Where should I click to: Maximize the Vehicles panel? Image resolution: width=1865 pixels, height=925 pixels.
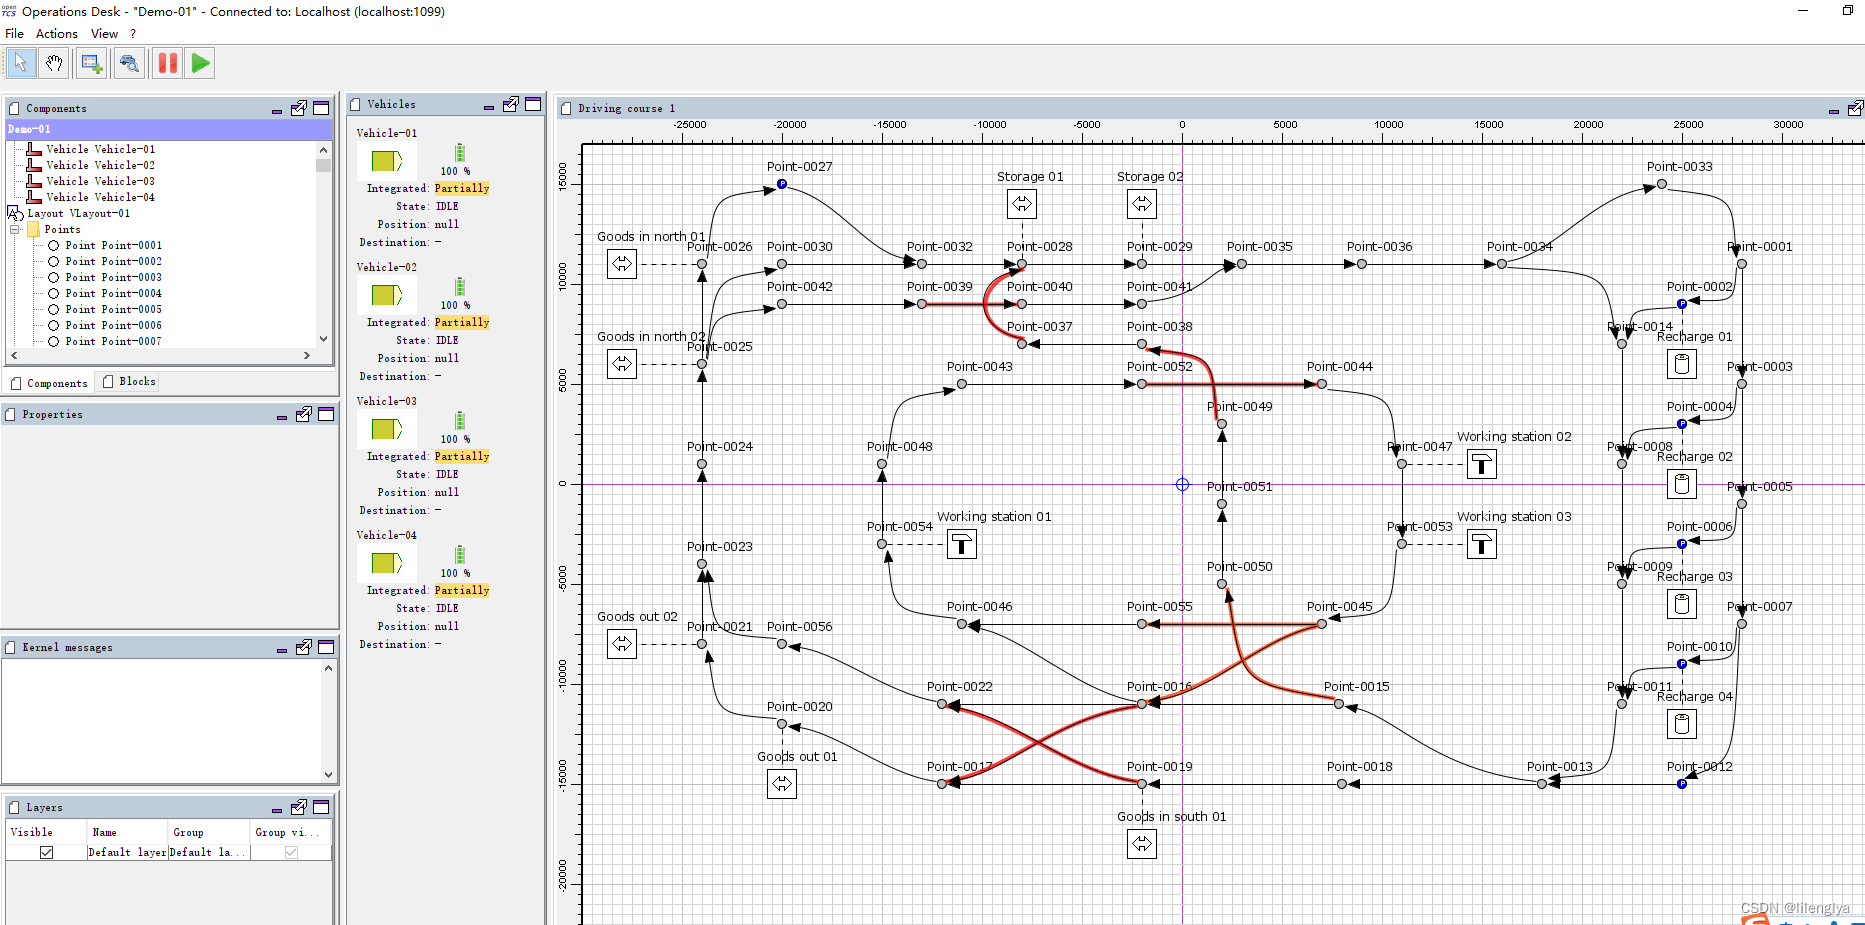[533, 104]
